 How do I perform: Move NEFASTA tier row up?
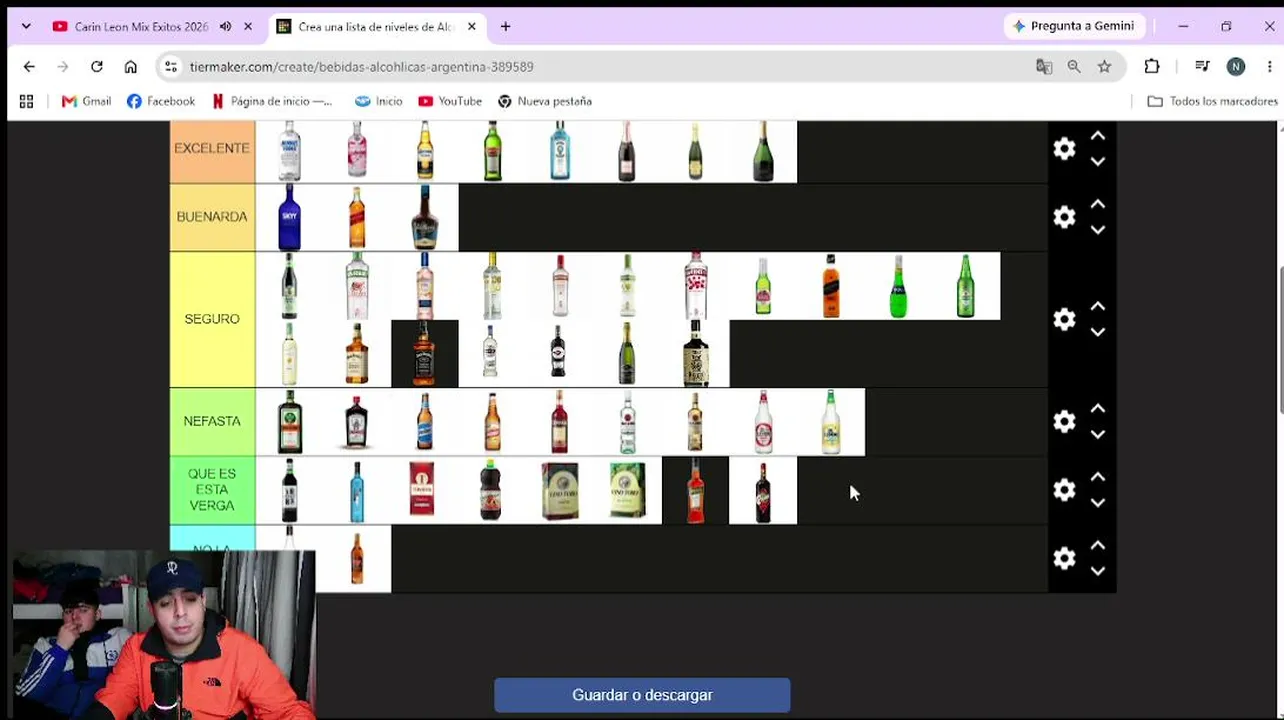point(1097,409)
